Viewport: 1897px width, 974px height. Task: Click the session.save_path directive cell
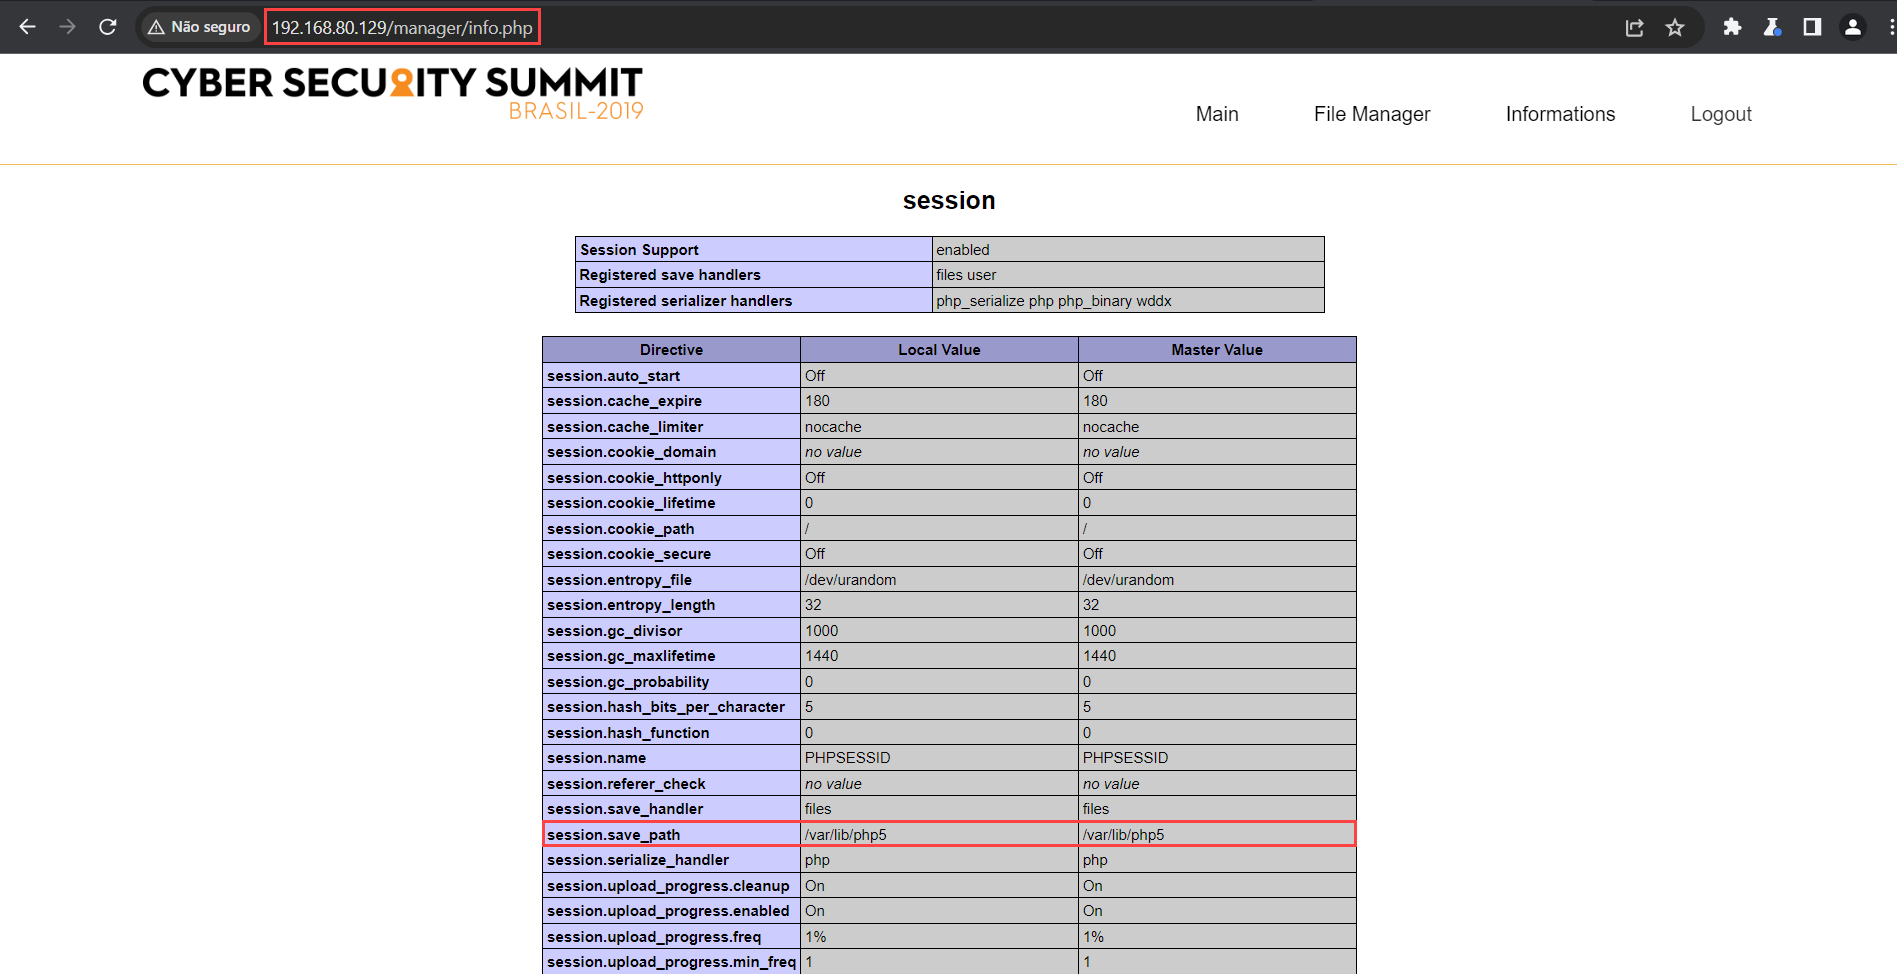click(671, 834)
